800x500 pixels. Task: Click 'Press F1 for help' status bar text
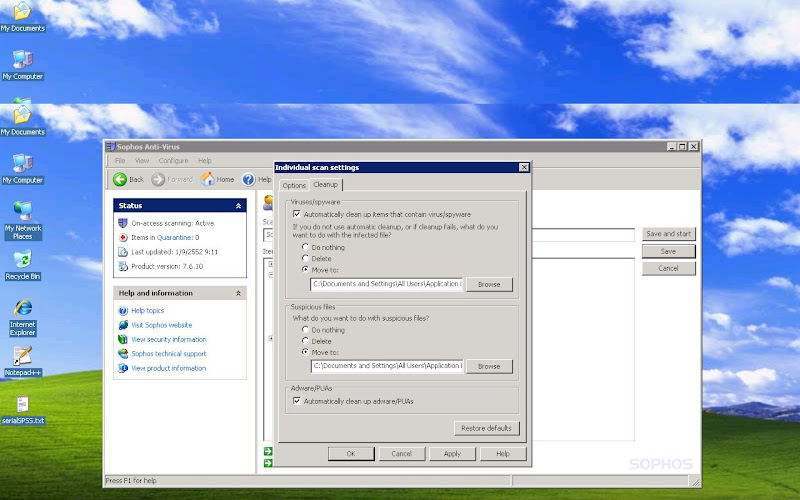[131, 480]
